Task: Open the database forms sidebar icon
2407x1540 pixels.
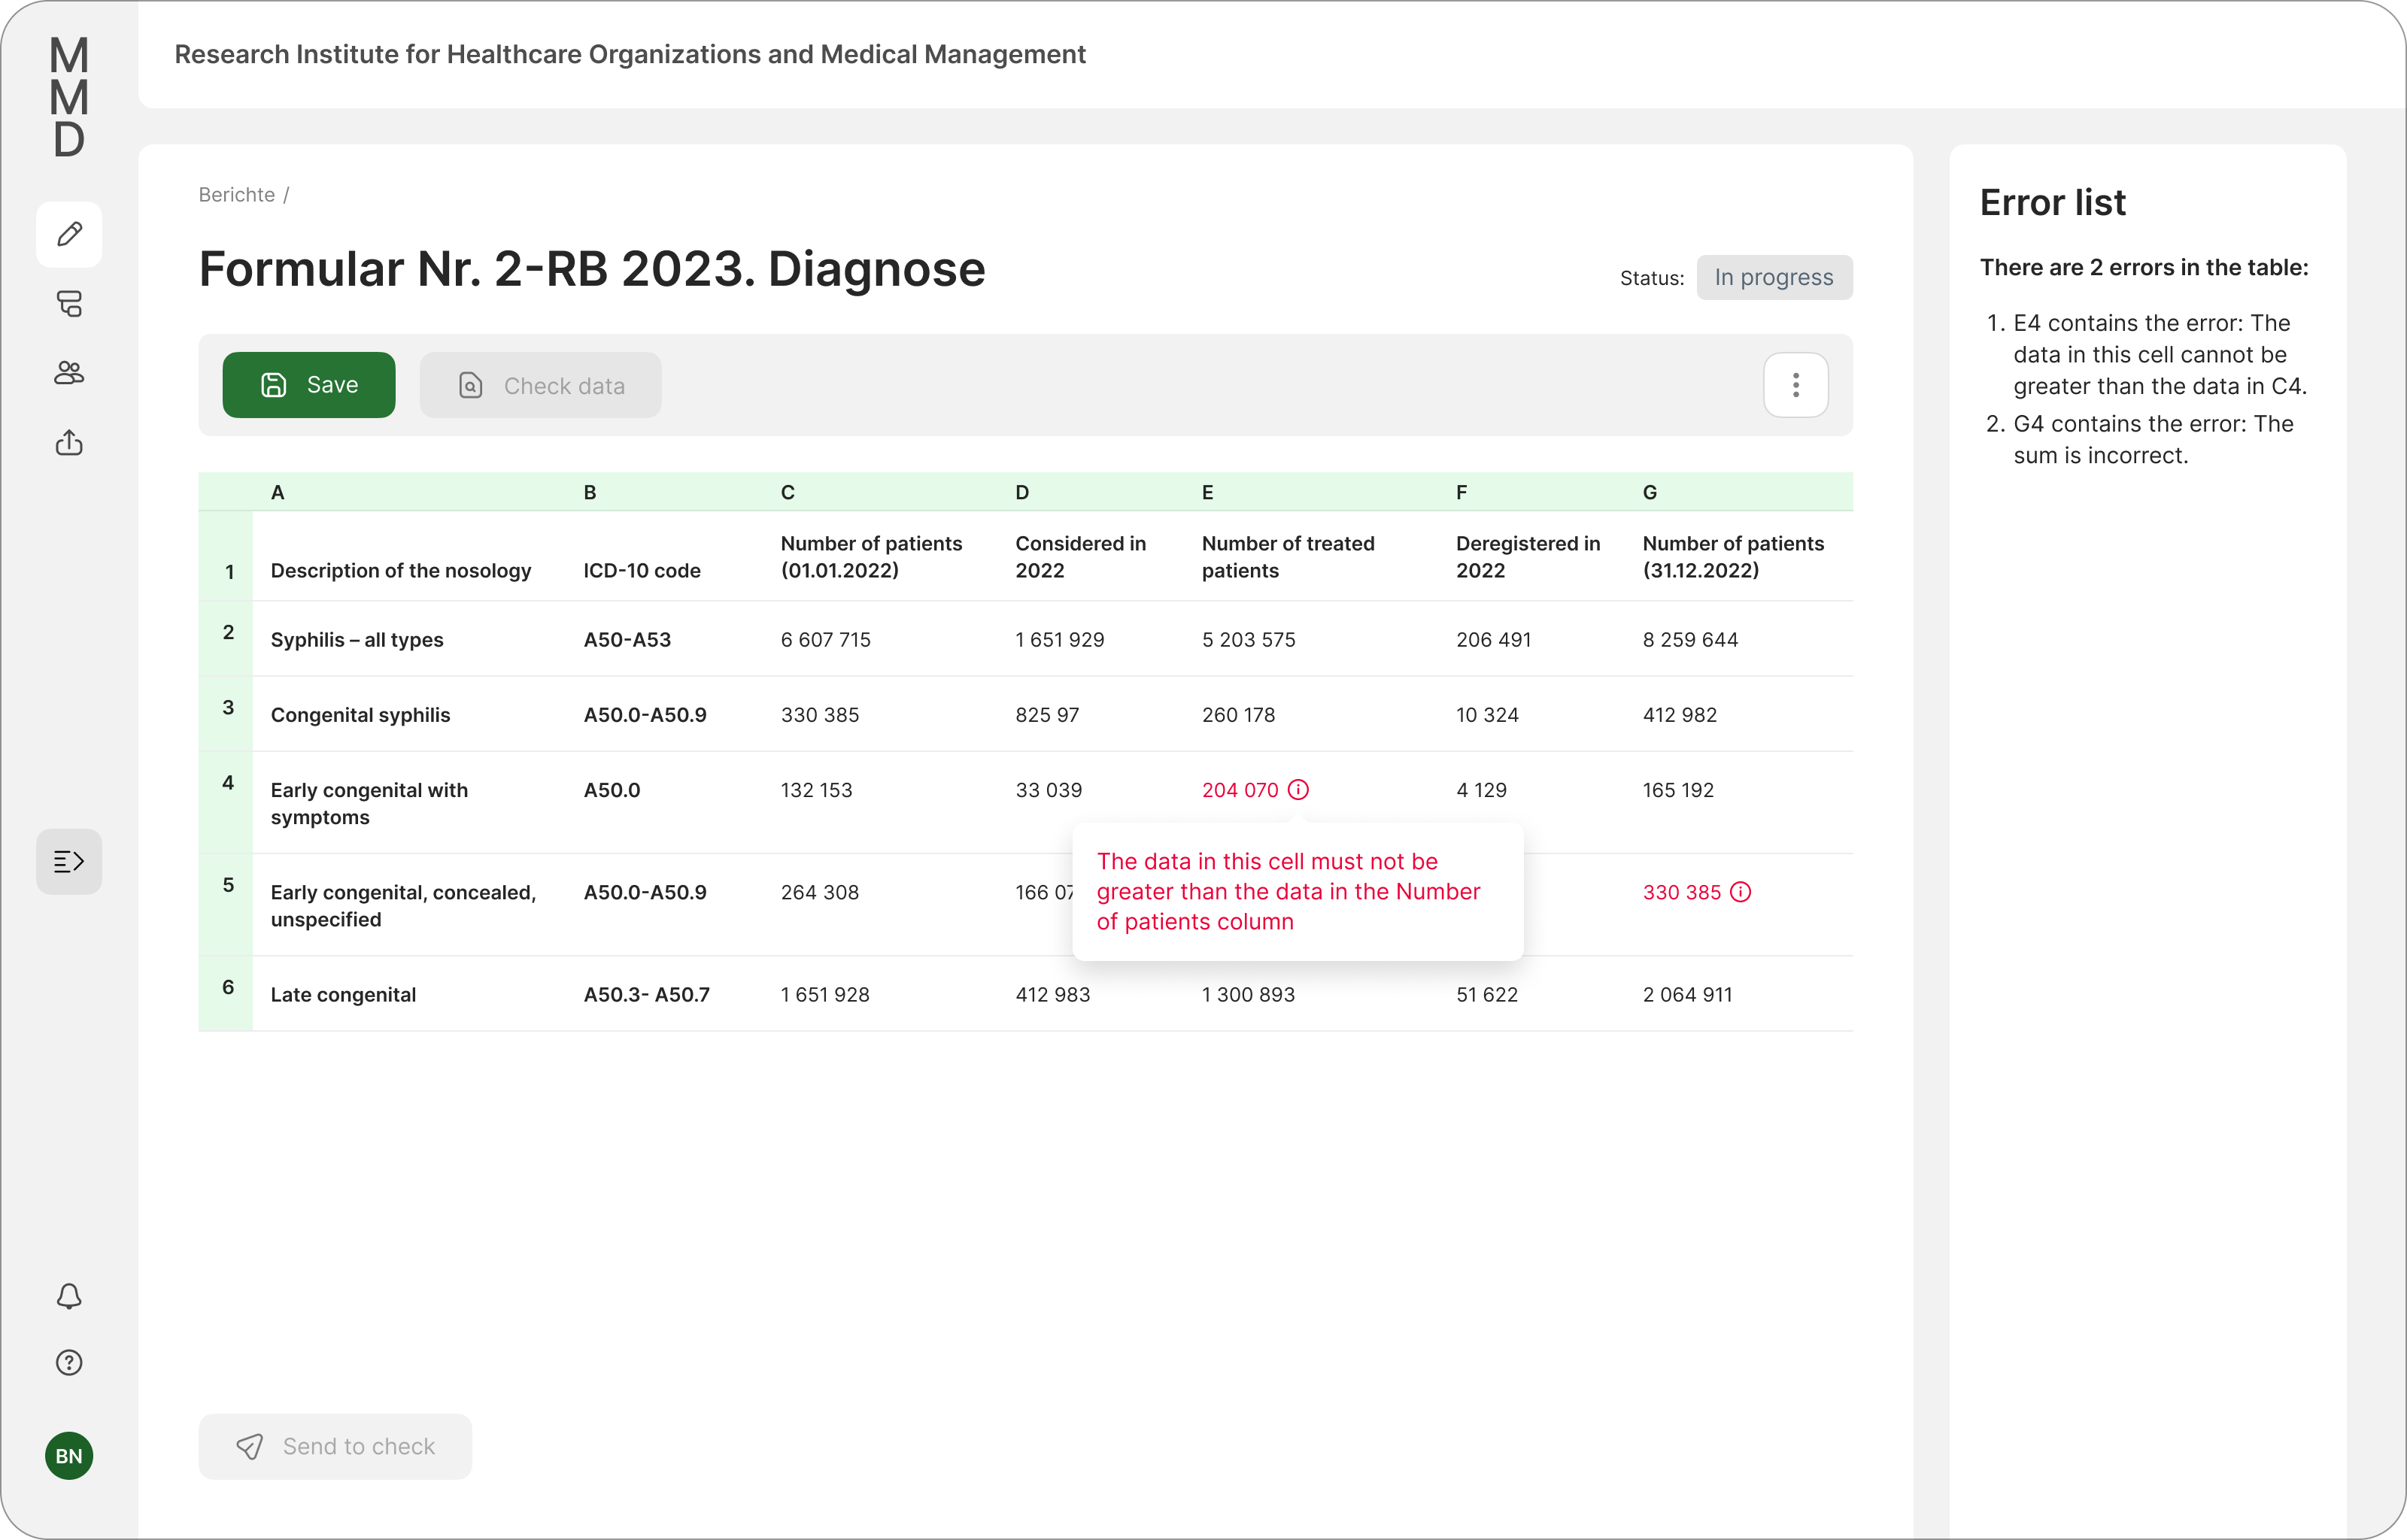Action: point(69,304)
